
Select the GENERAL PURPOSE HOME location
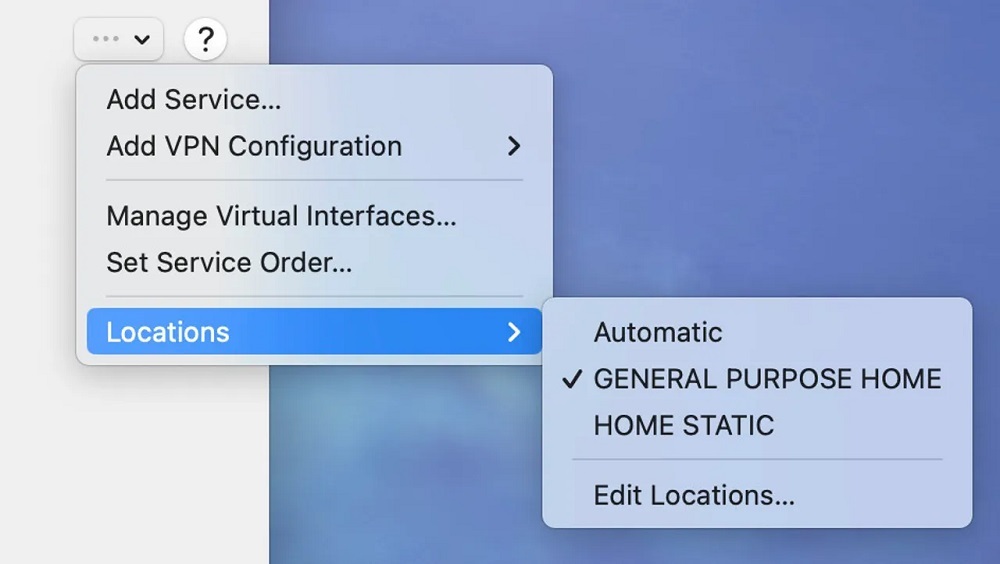767,379
